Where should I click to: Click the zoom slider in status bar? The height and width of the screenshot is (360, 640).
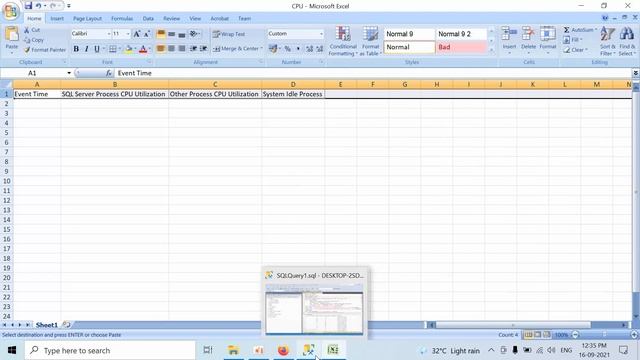coord(604,335)
